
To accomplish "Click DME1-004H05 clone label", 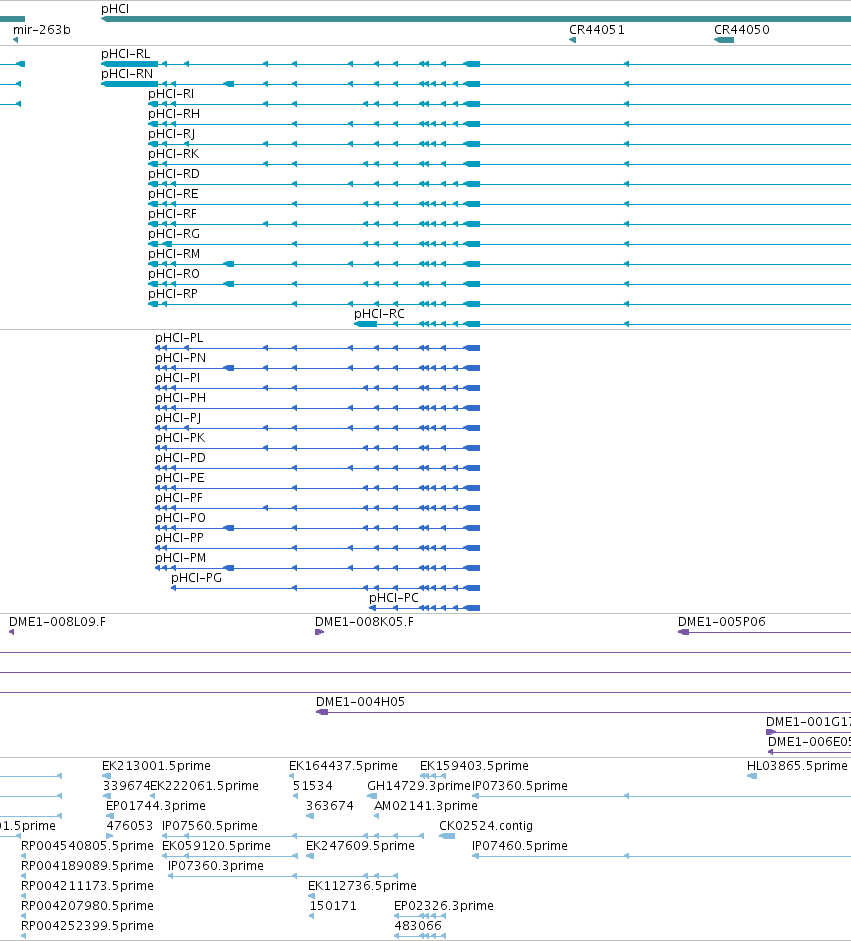I will (360, 702).
